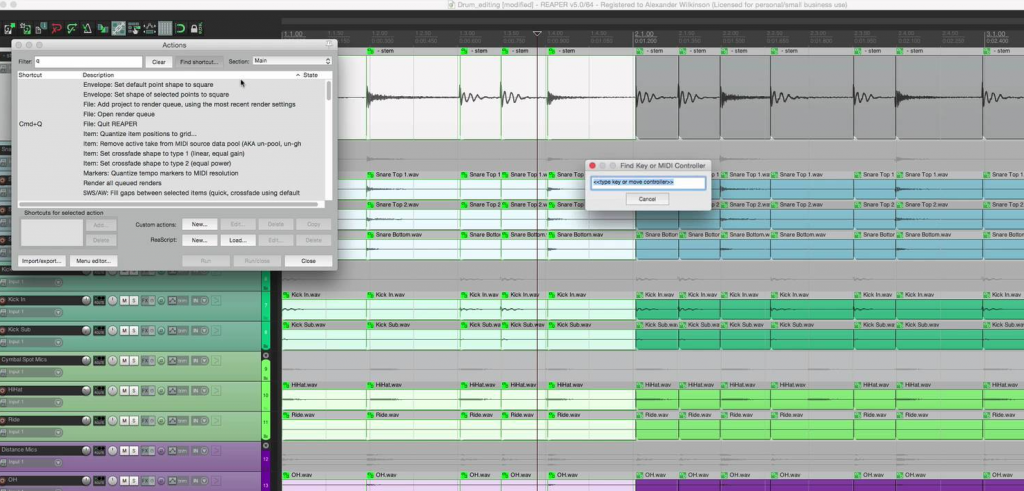
Task: Click New... beside Custom actions
Action: click(199, 224)
